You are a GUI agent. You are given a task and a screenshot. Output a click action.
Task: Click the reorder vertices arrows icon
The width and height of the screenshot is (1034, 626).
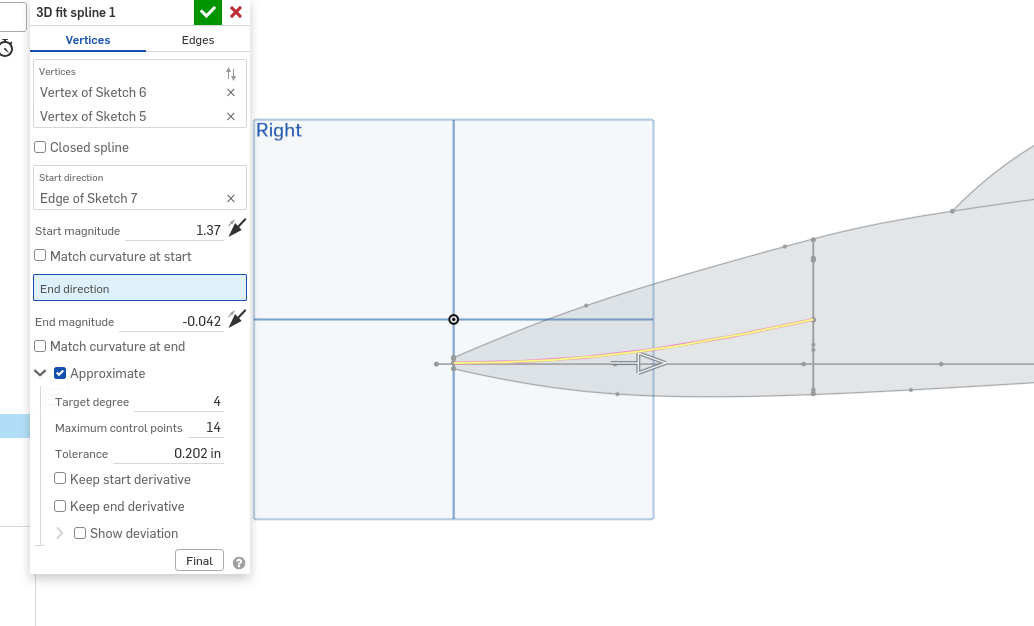231,74
